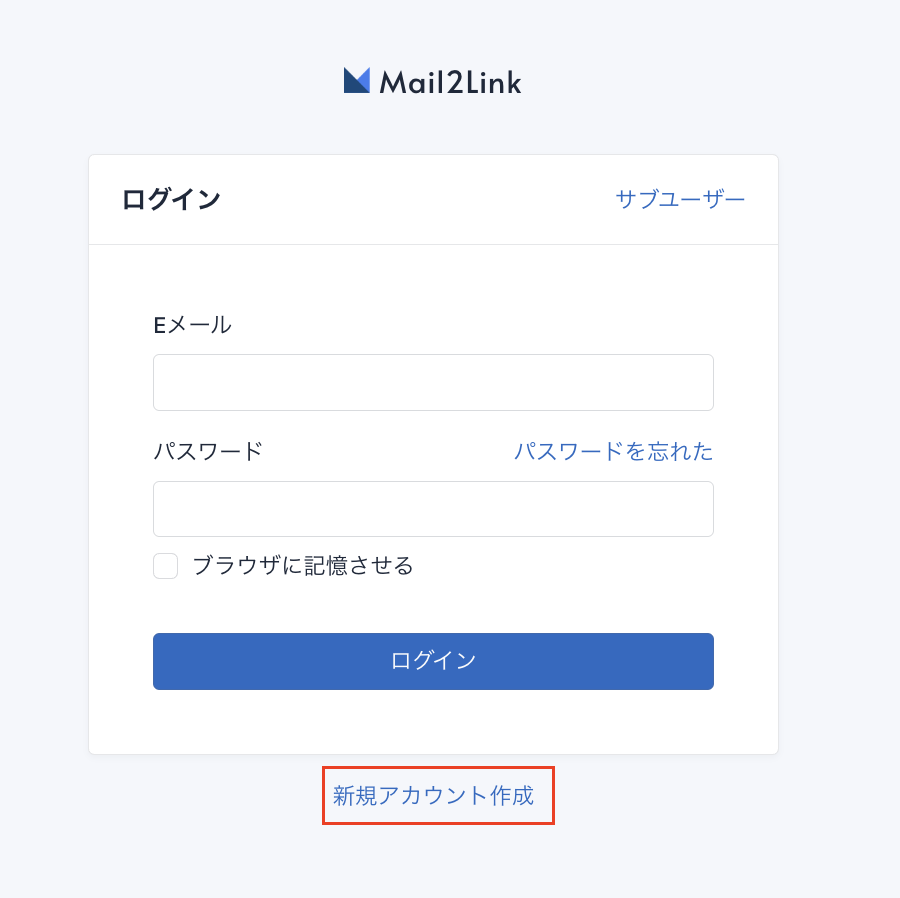Focus the Eメール input field
900x898 pixels.
(x=433, y=382)
